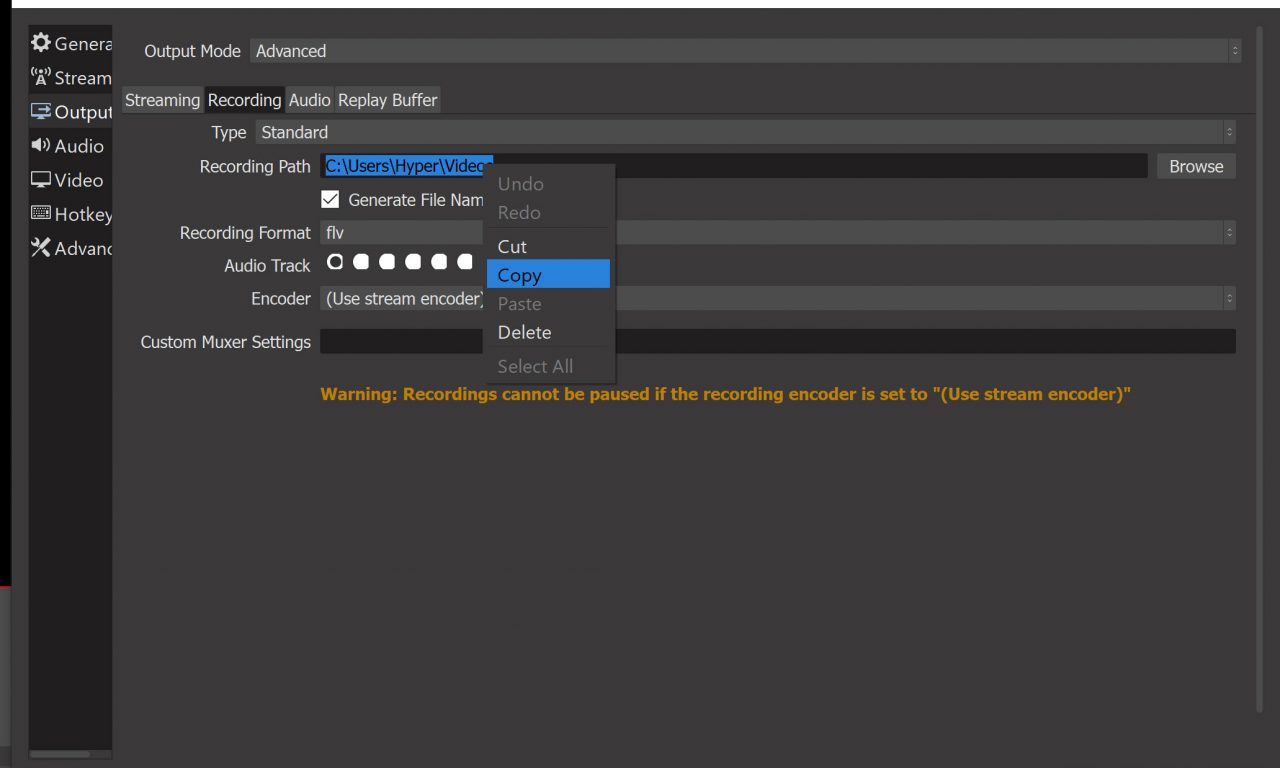
Task: Select the Stream antenna icon
Action: point(41,77)
